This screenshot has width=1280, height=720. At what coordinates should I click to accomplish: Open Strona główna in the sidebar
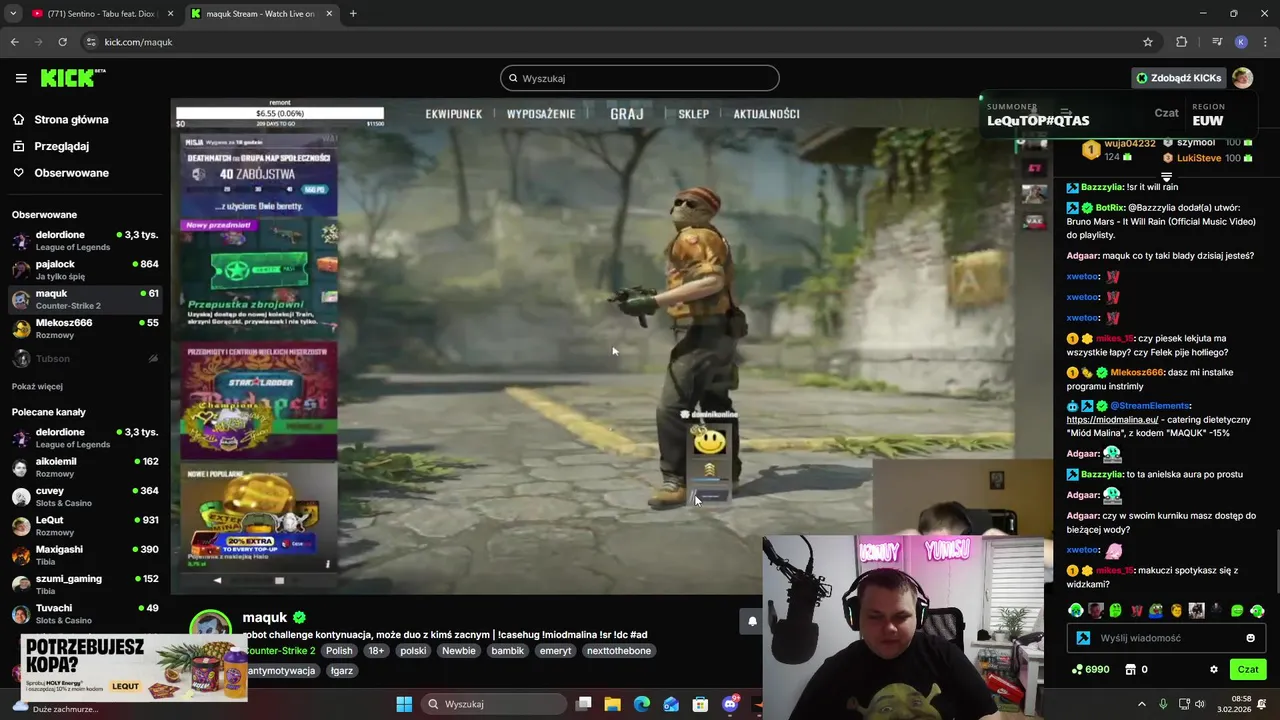click(x=71, y=120)
